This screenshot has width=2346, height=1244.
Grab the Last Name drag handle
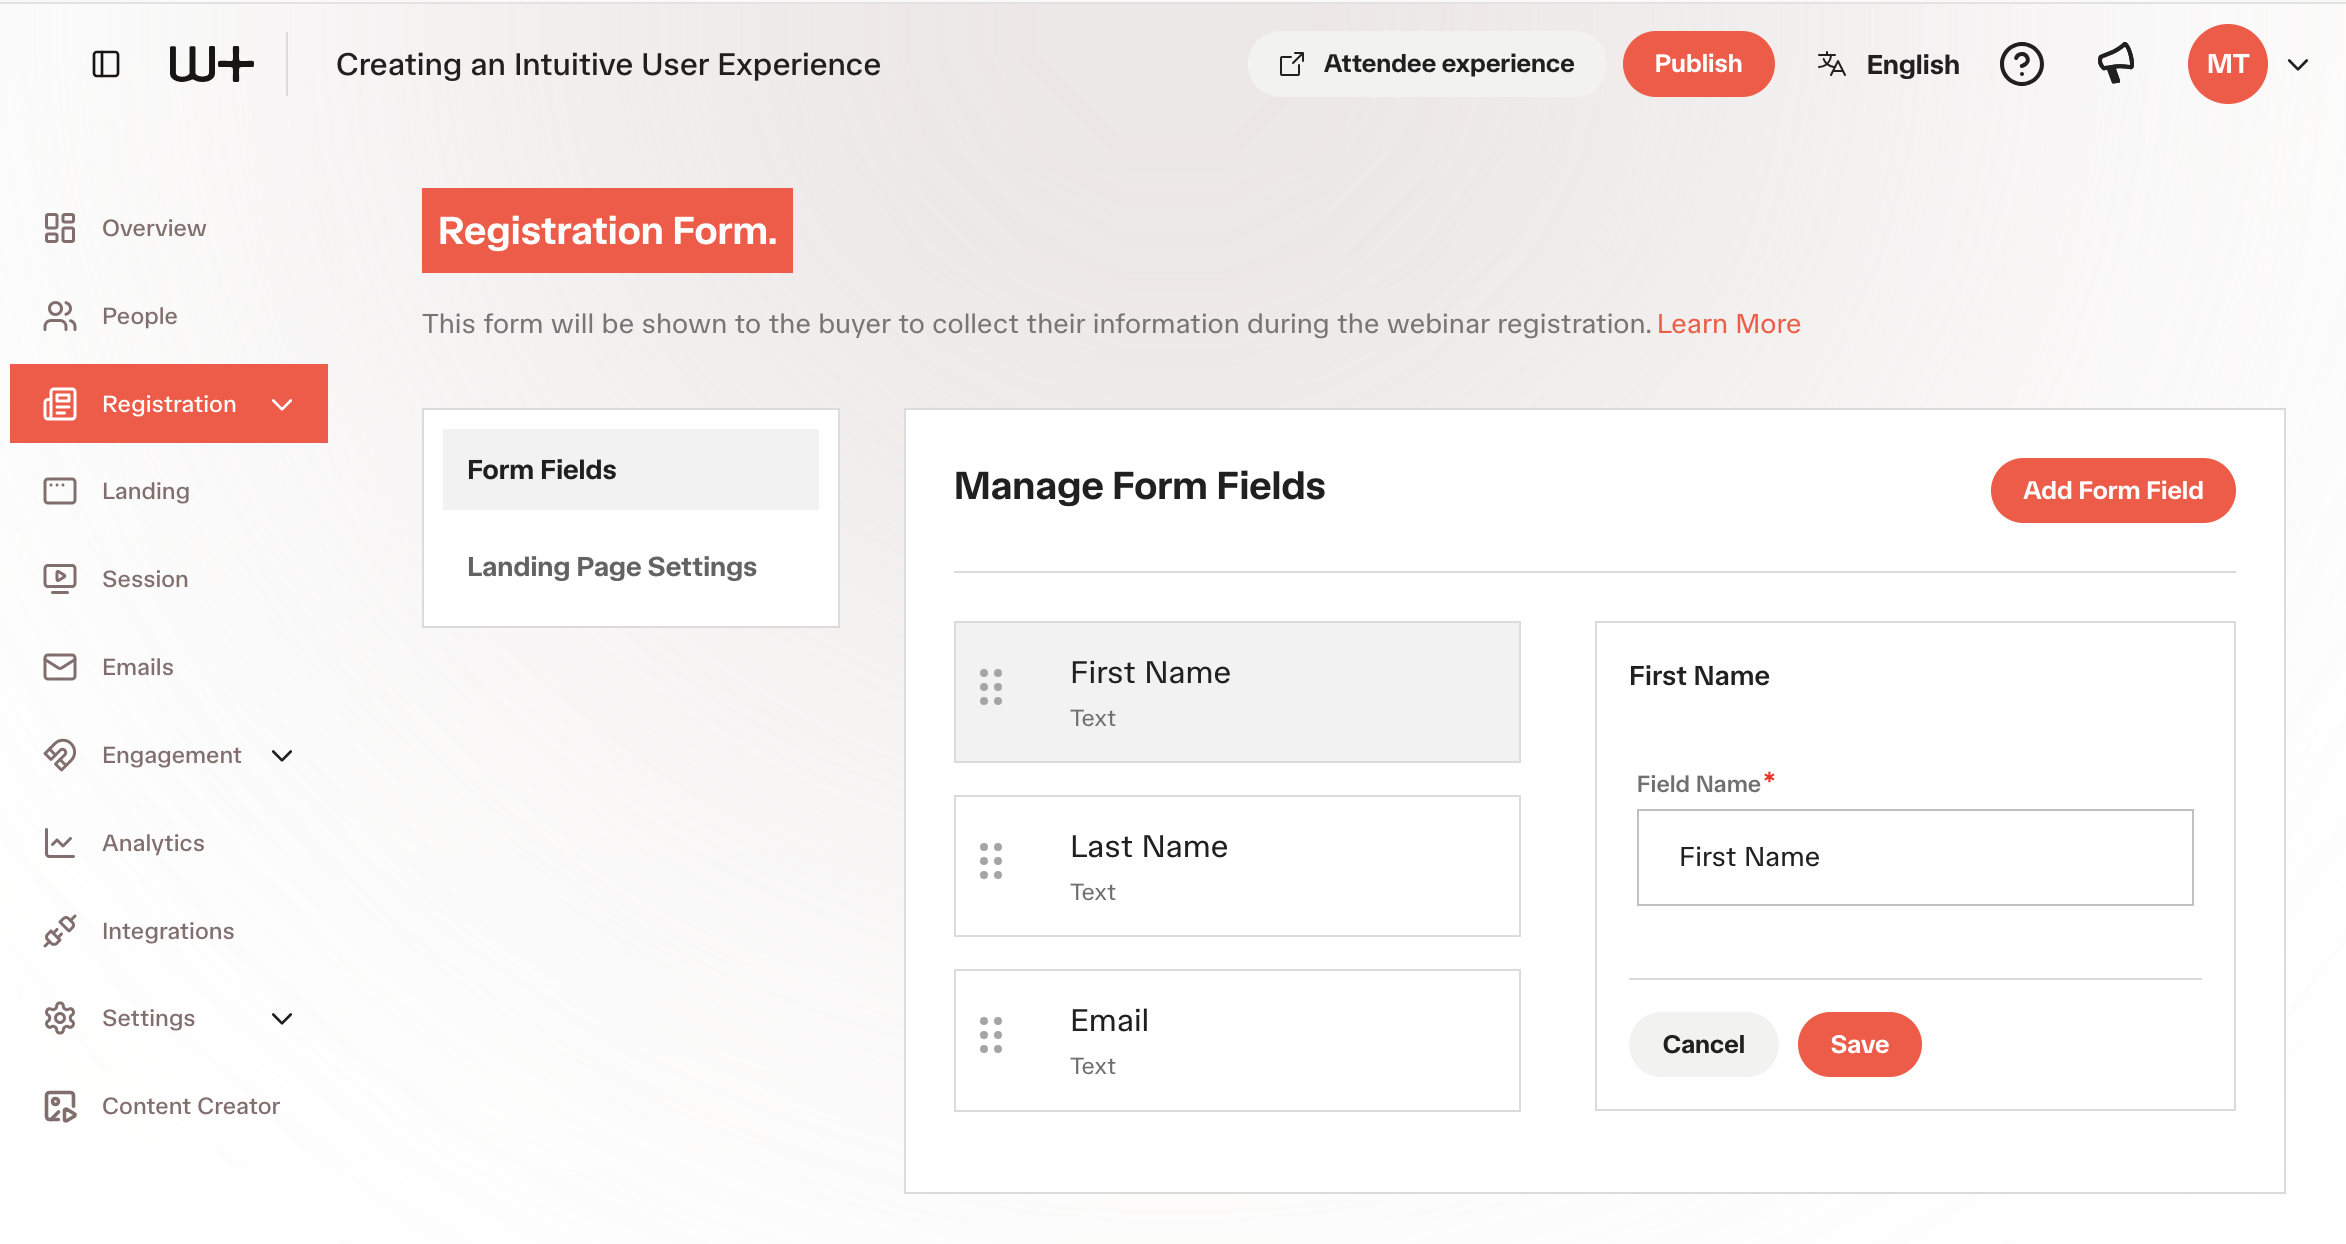pos(991,861)
